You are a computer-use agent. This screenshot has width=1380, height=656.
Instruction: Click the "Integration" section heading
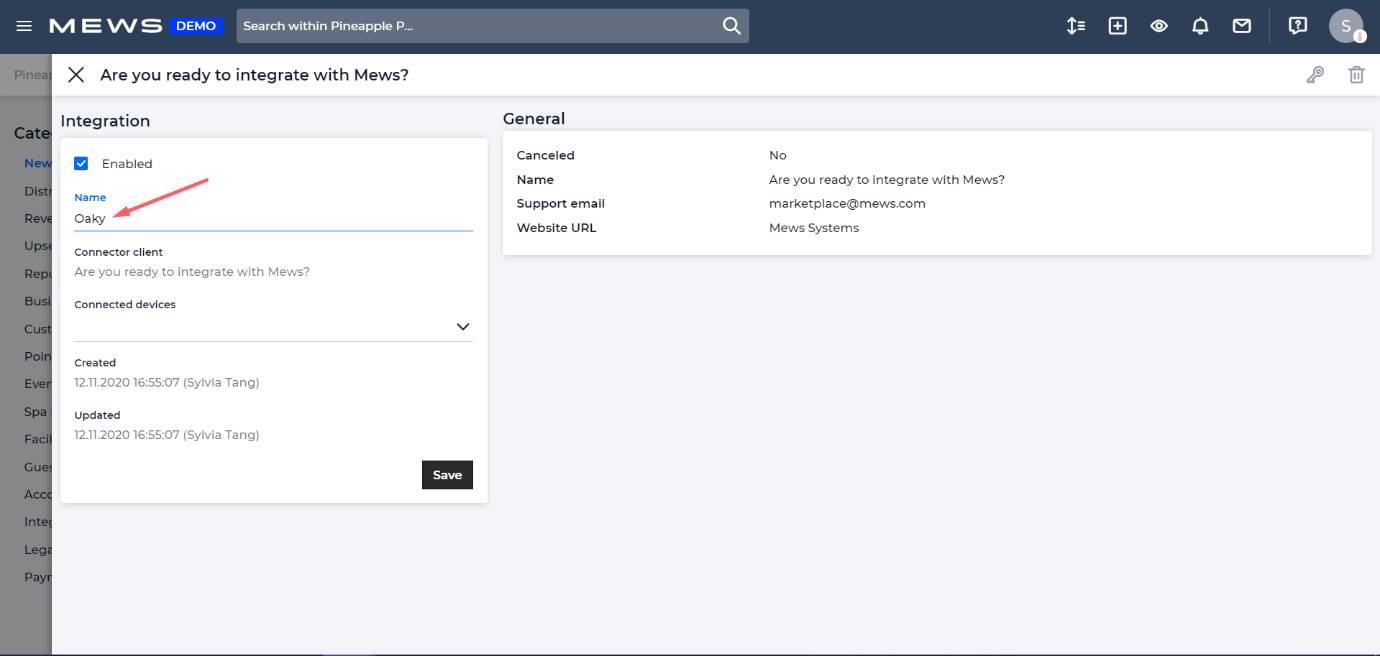pyautogui.click(x=105, y=121)
